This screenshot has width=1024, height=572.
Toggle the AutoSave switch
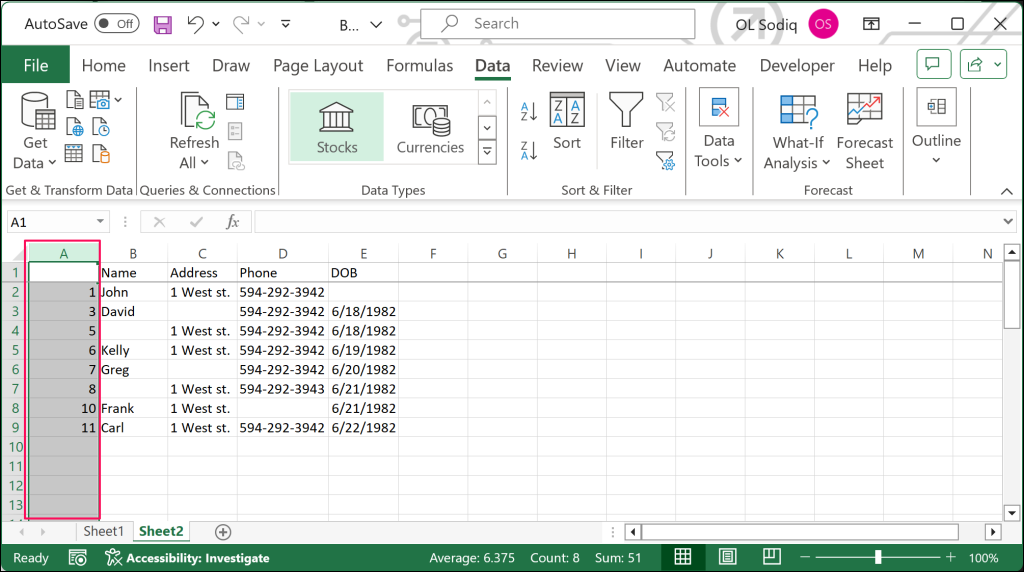[x=116, y=24]
